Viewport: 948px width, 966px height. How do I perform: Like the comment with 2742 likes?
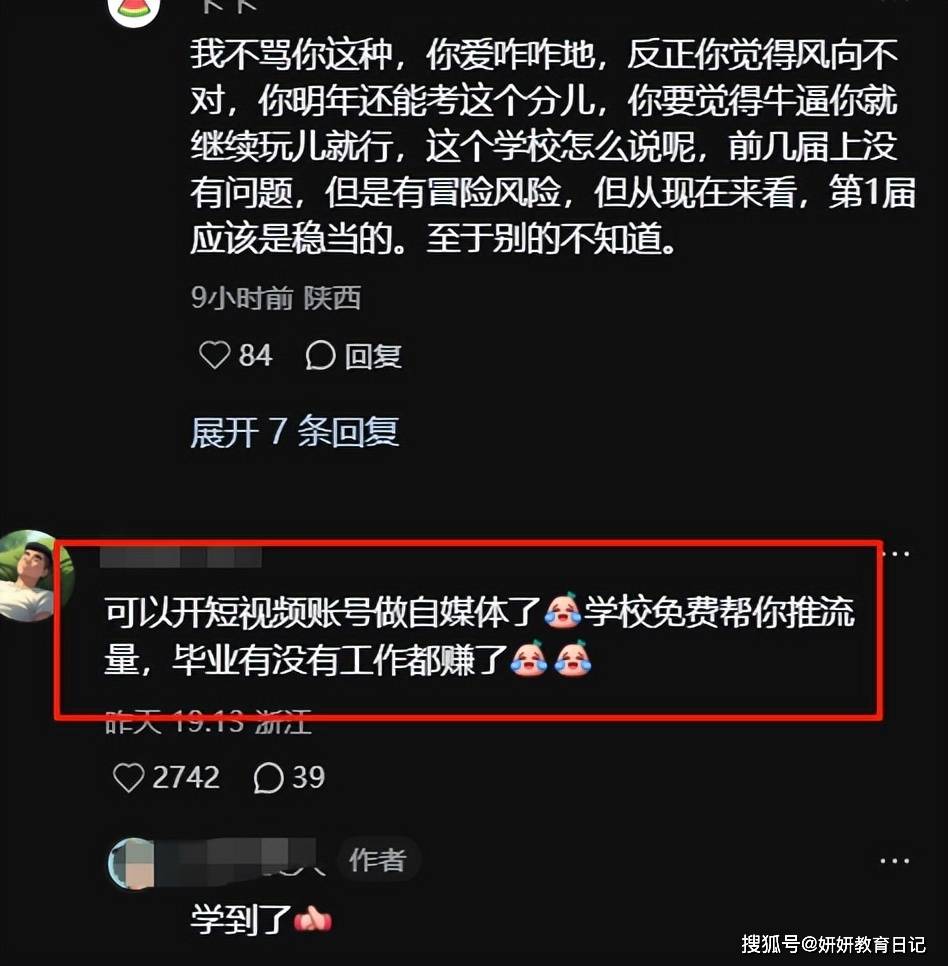pos(129,777)
